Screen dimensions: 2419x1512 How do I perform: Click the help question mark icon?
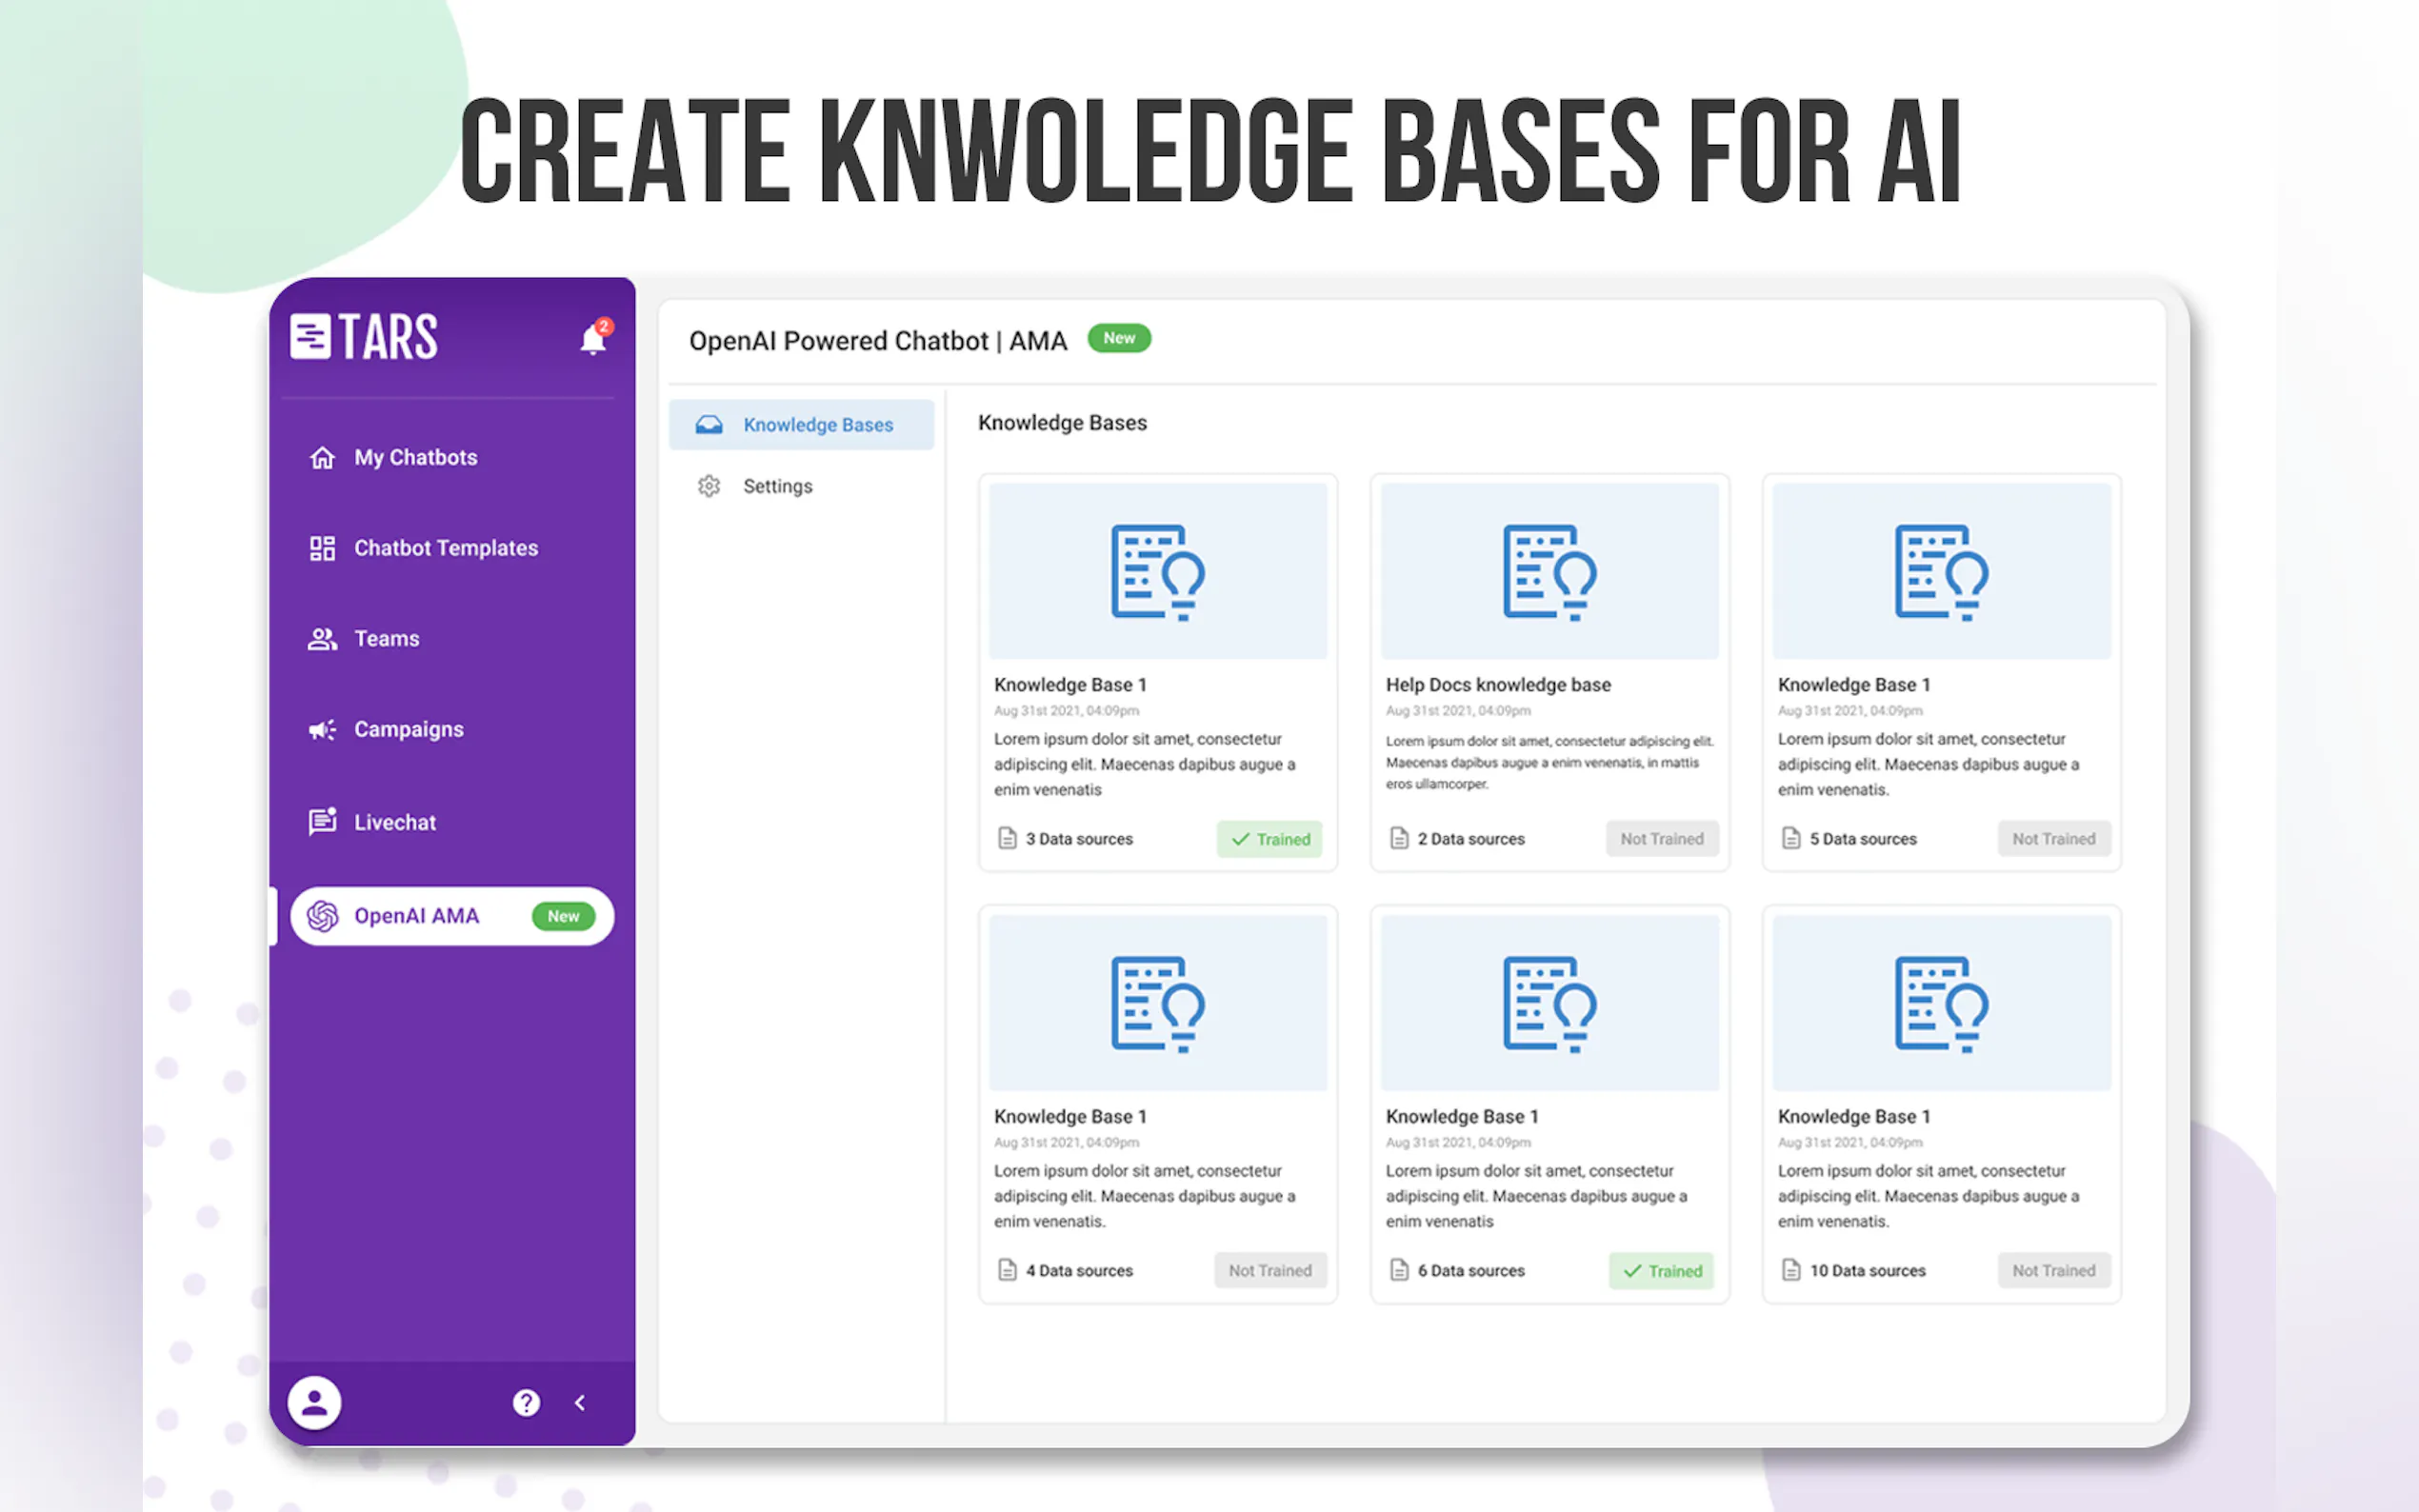pyautogui.click(x=526, y=1402)
